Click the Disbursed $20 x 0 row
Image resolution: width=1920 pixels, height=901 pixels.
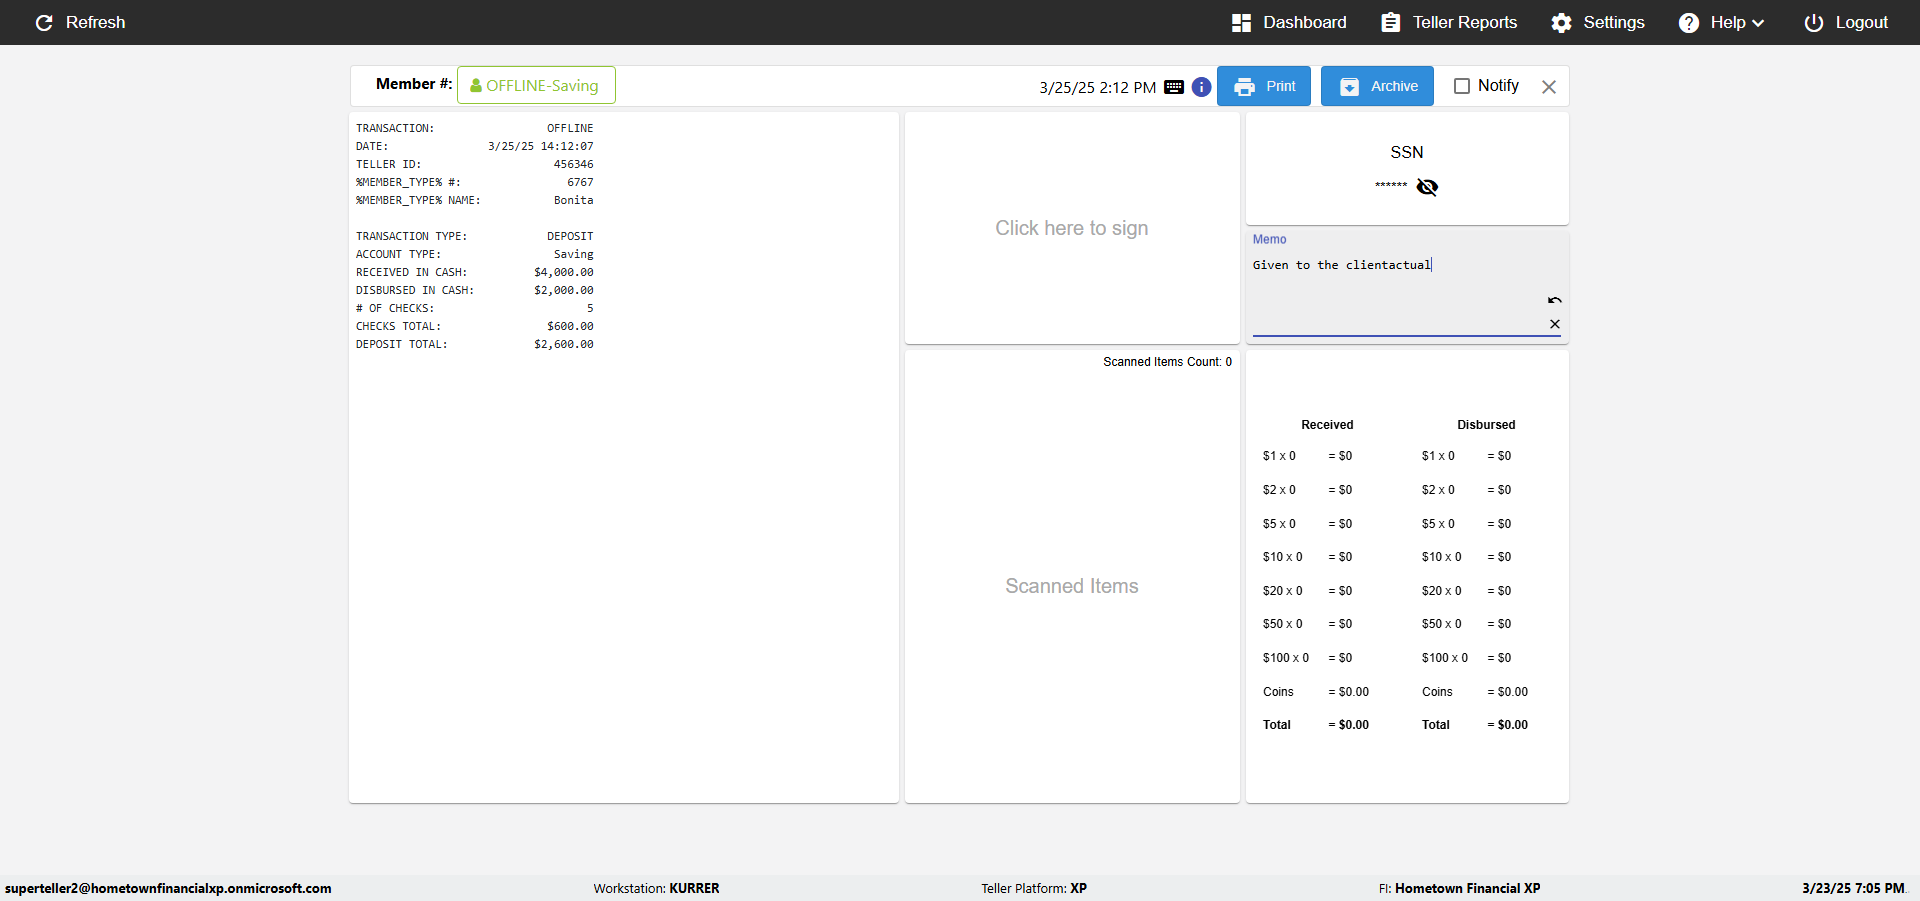[1467, 591]
